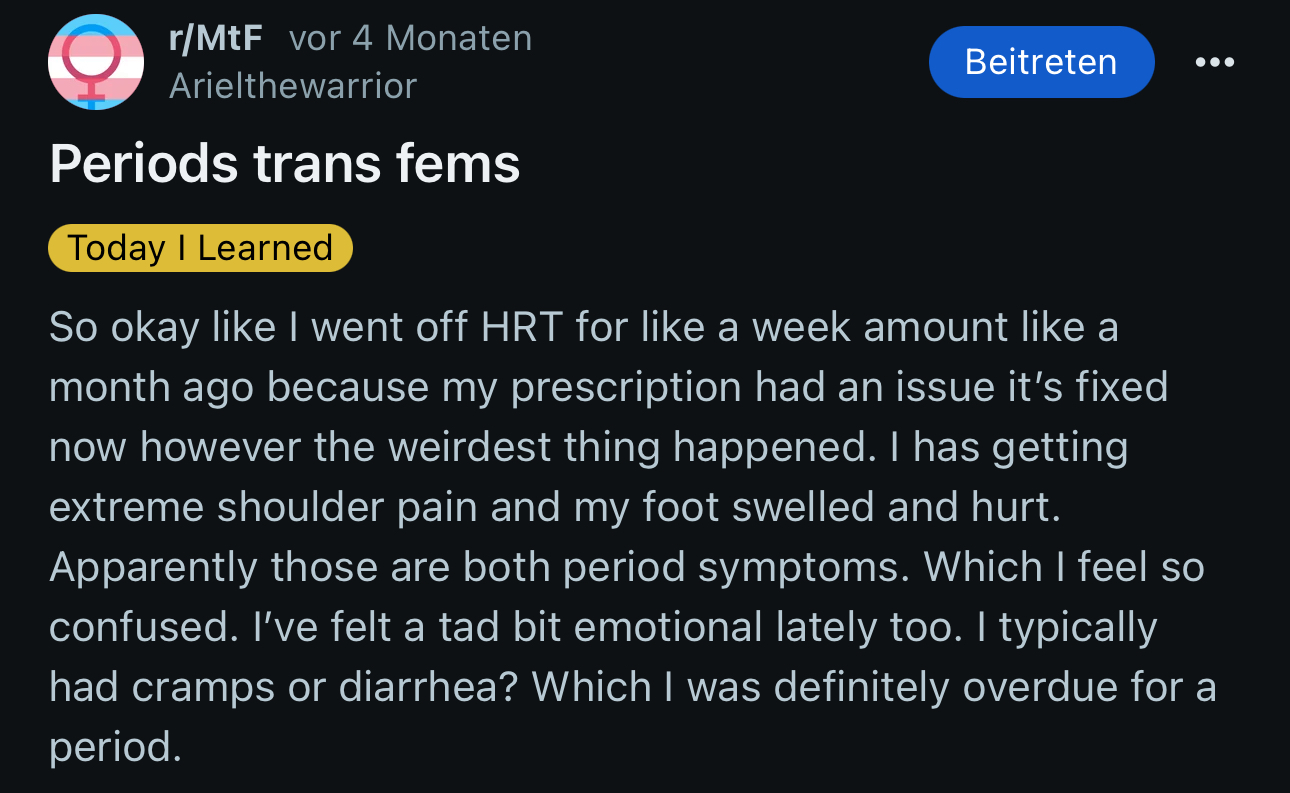The height and width of the screenshot is (793, 1290).
Task: Click the word 'Apparently' in the post
Action: (x=152, y=568)
